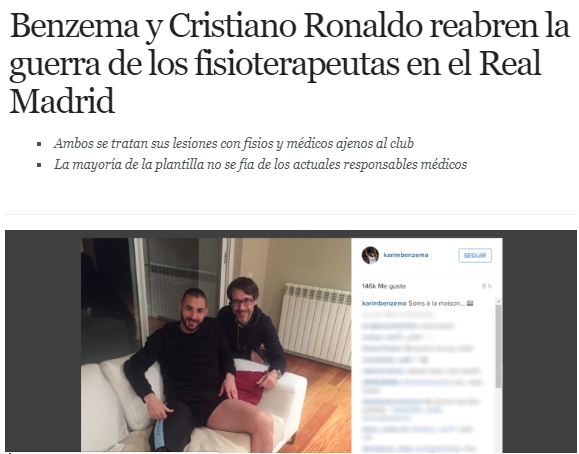This screenshot has width=579, height=454.
Task: Click the dark gray margin left of photo
Action: click(43, 342)
